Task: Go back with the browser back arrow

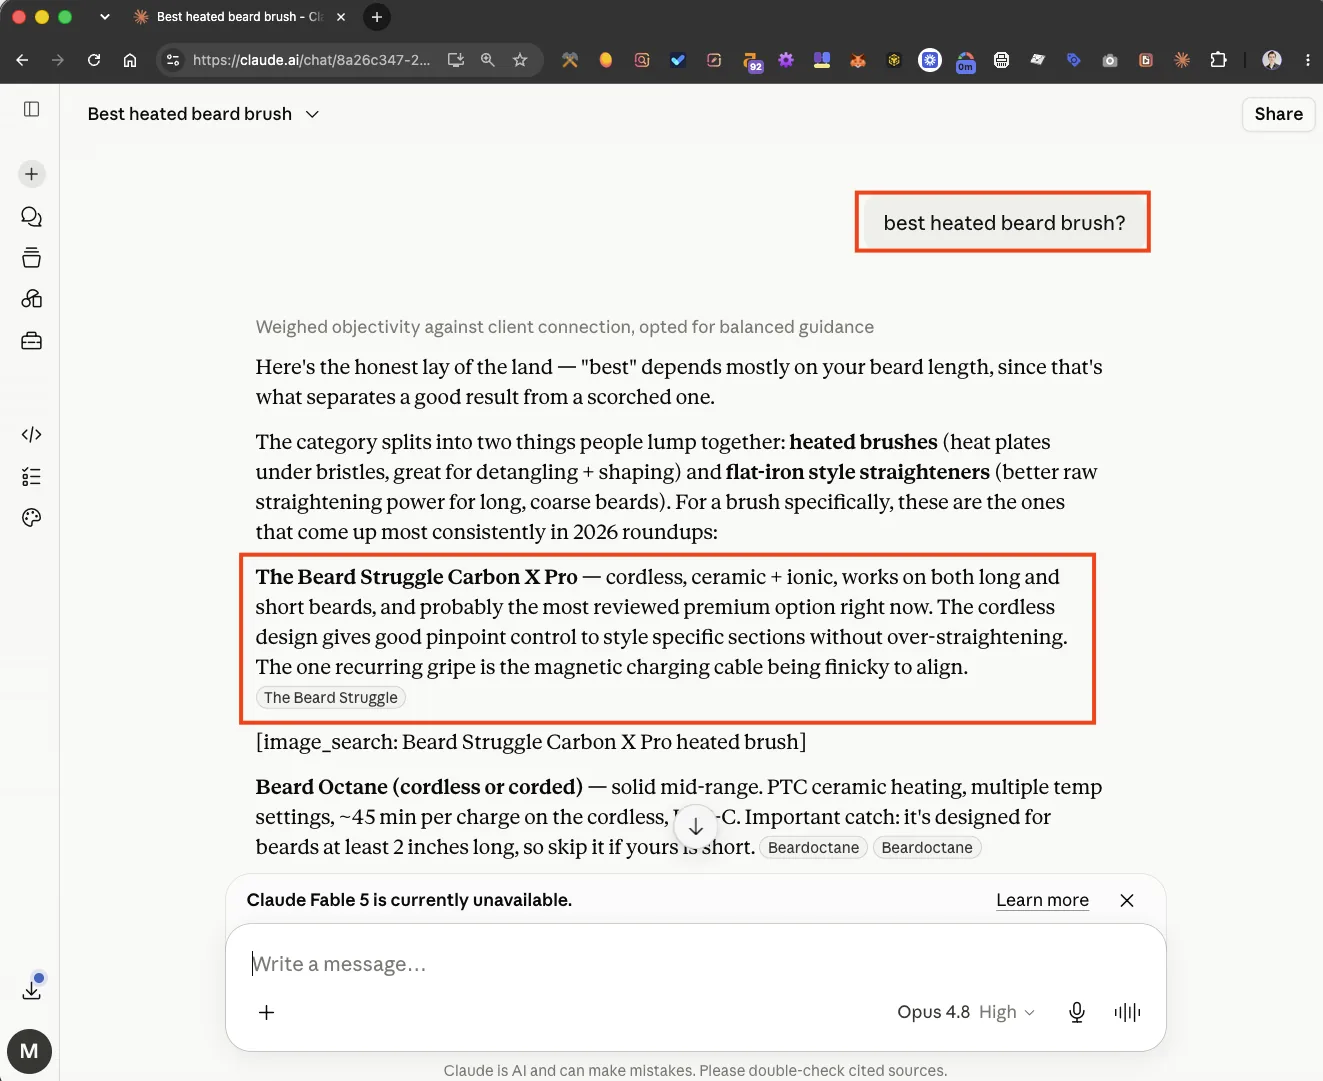Action: (22, 60)
